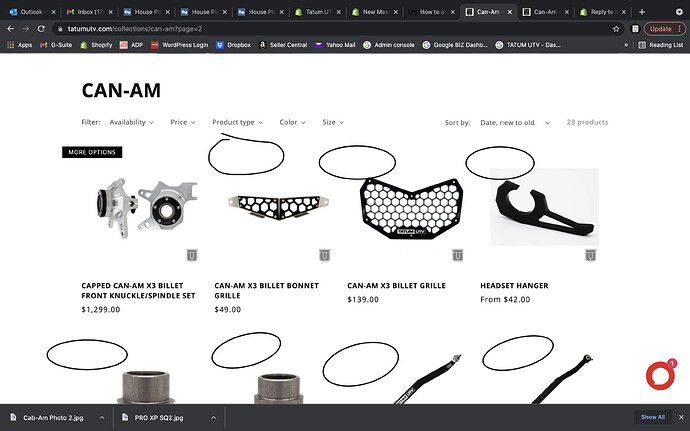Switch to the Outlook tab
This screenshot has height=431, width=690.
(32, 12)
